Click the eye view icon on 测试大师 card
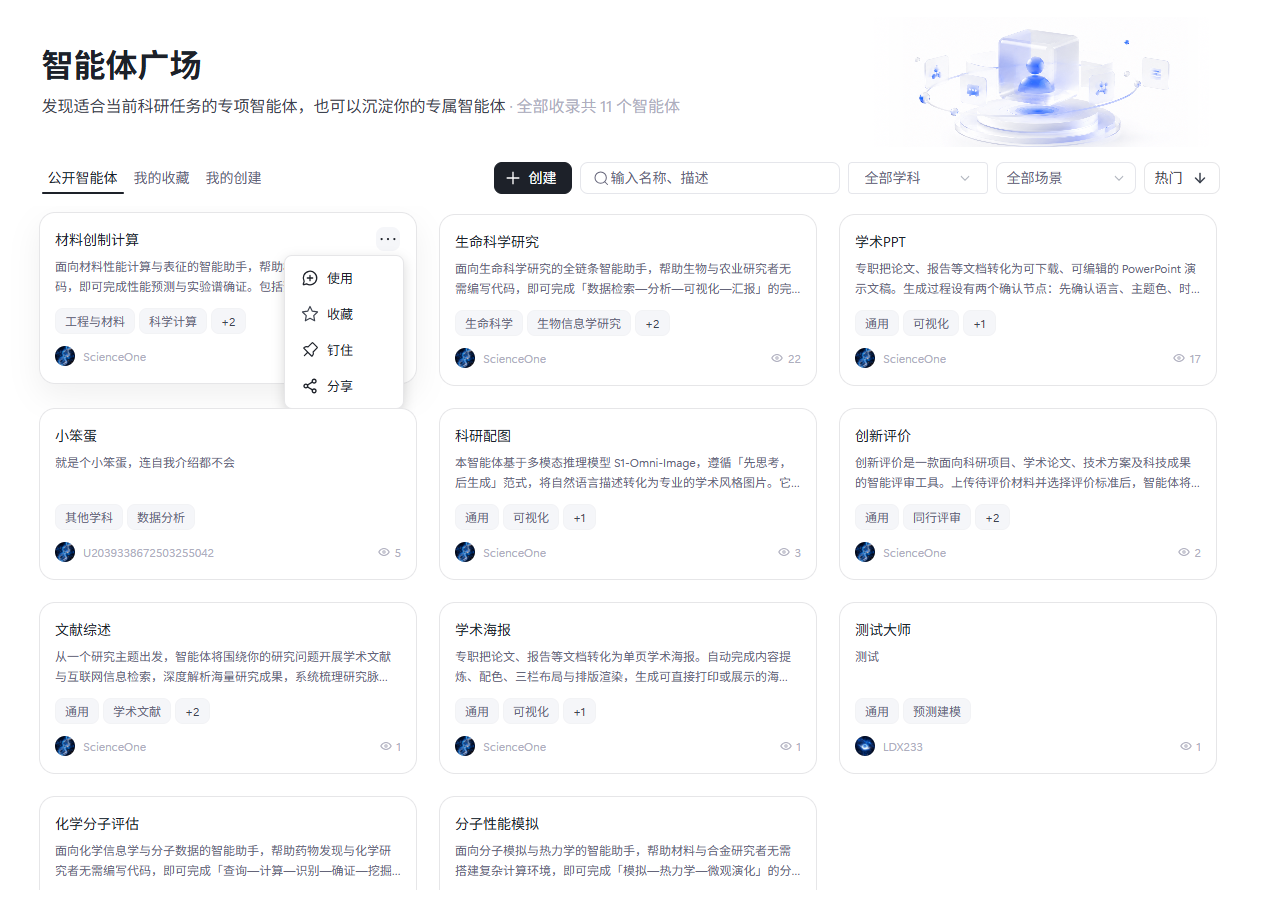Image resolution: width=1278 pixels, height=903 pixels. pos(1186,746)
